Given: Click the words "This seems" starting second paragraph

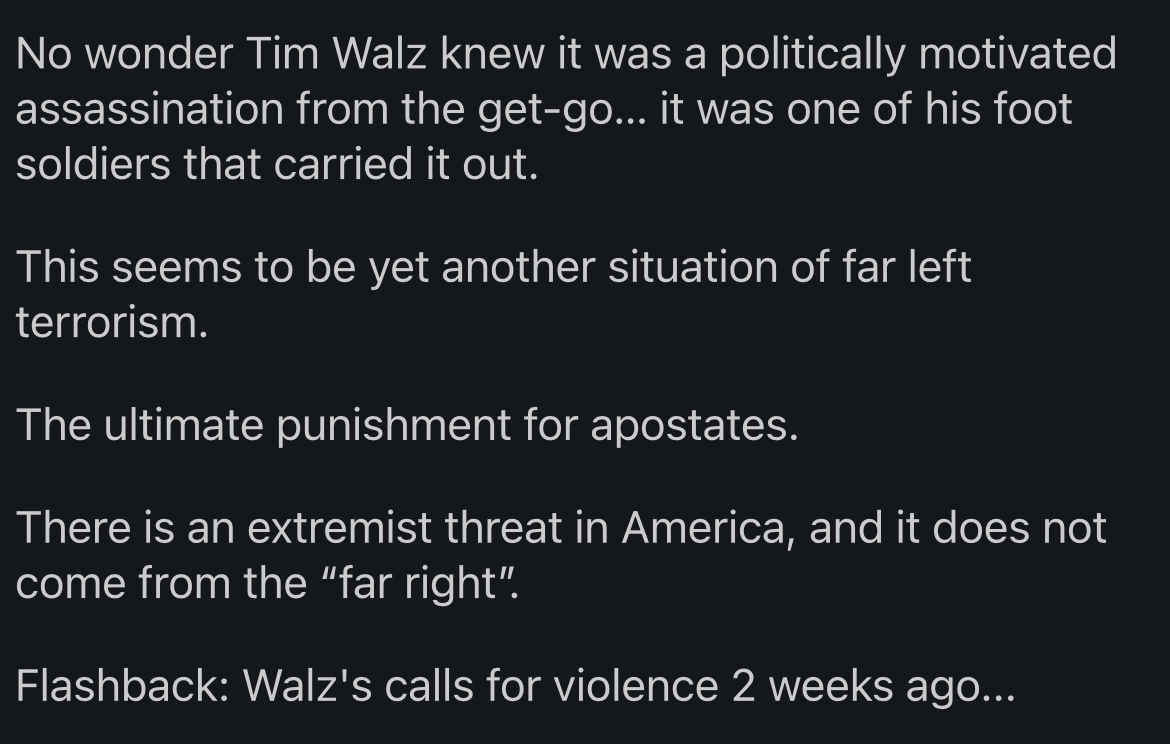Looking at the screenshot, I should pyautogui.click(x=128, y=267).
